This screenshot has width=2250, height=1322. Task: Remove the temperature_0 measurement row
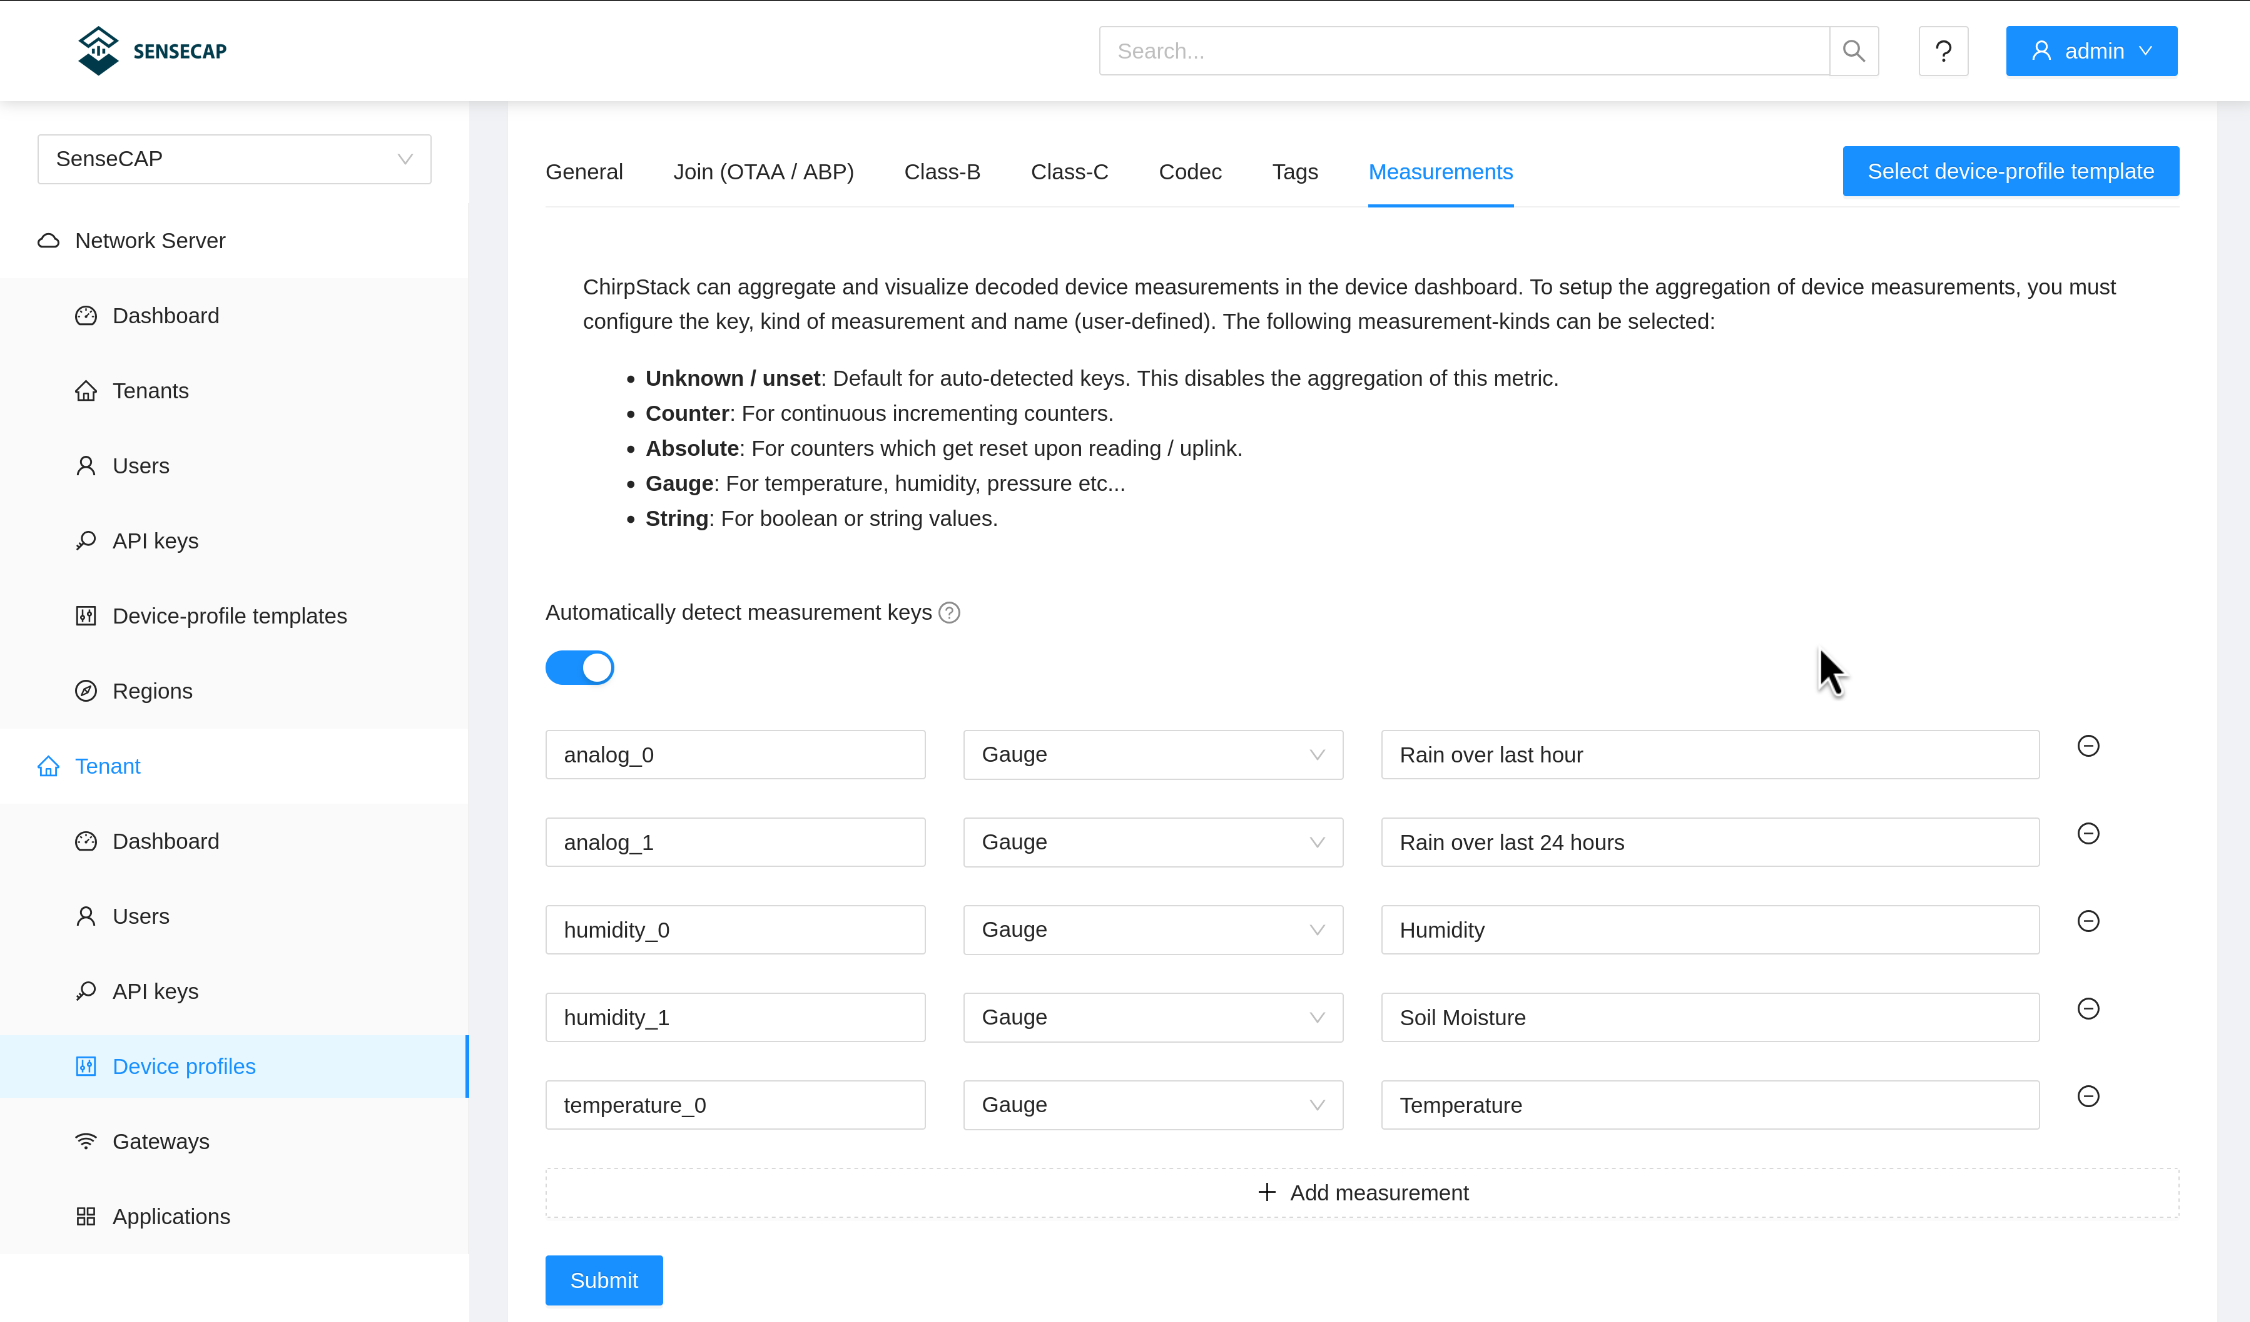pos(2088,1096)
